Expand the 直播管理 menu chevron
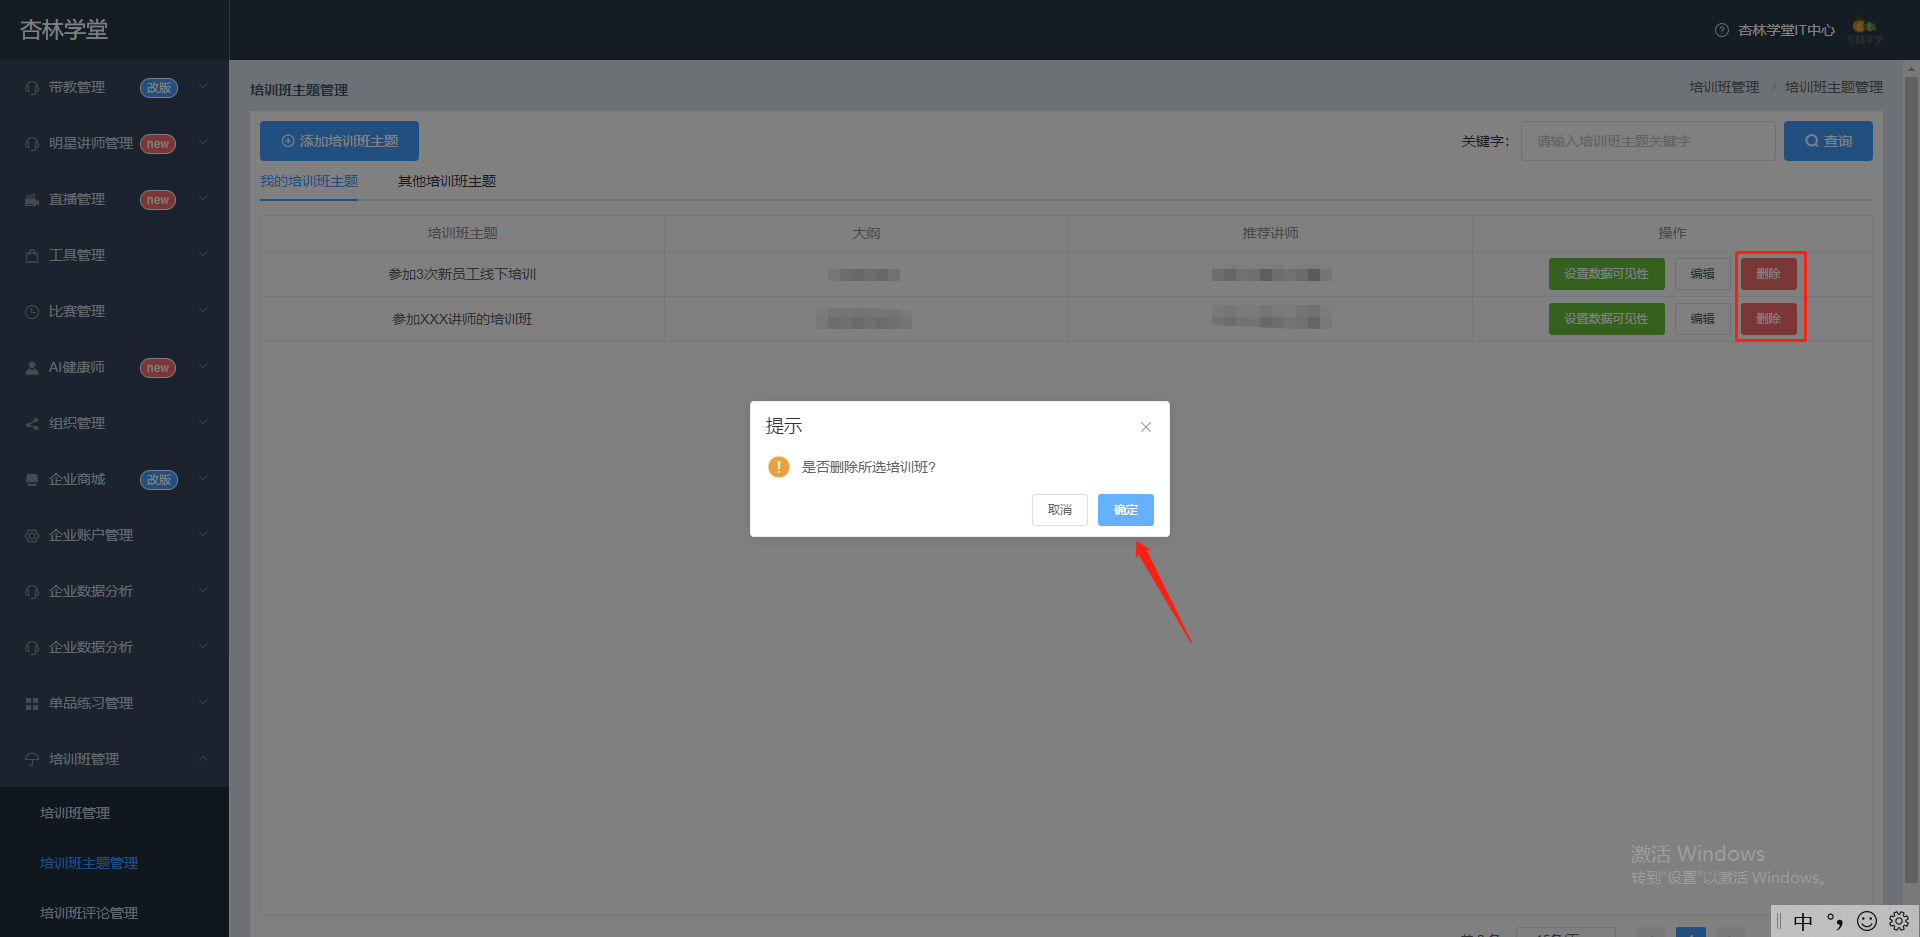 click(x=203, y=199)
